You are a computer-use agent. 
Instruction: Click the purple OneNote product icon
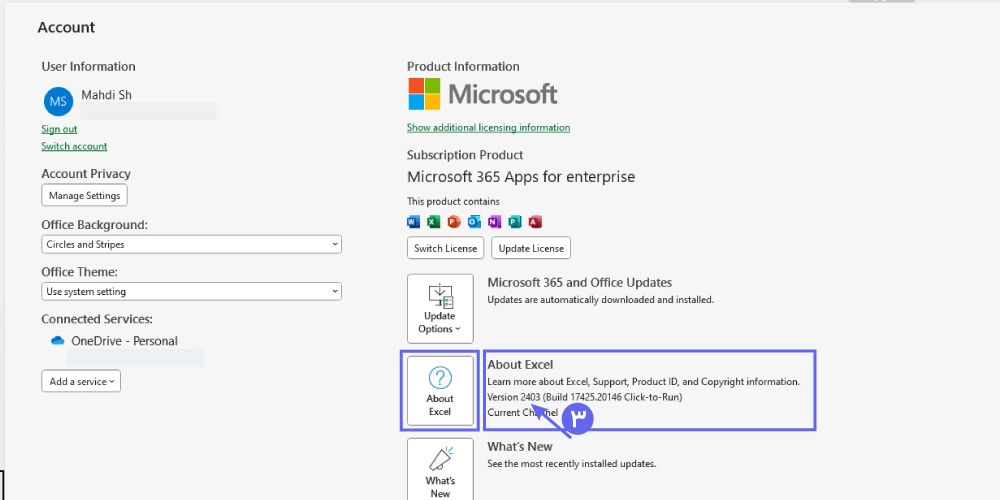coord(494,221)
